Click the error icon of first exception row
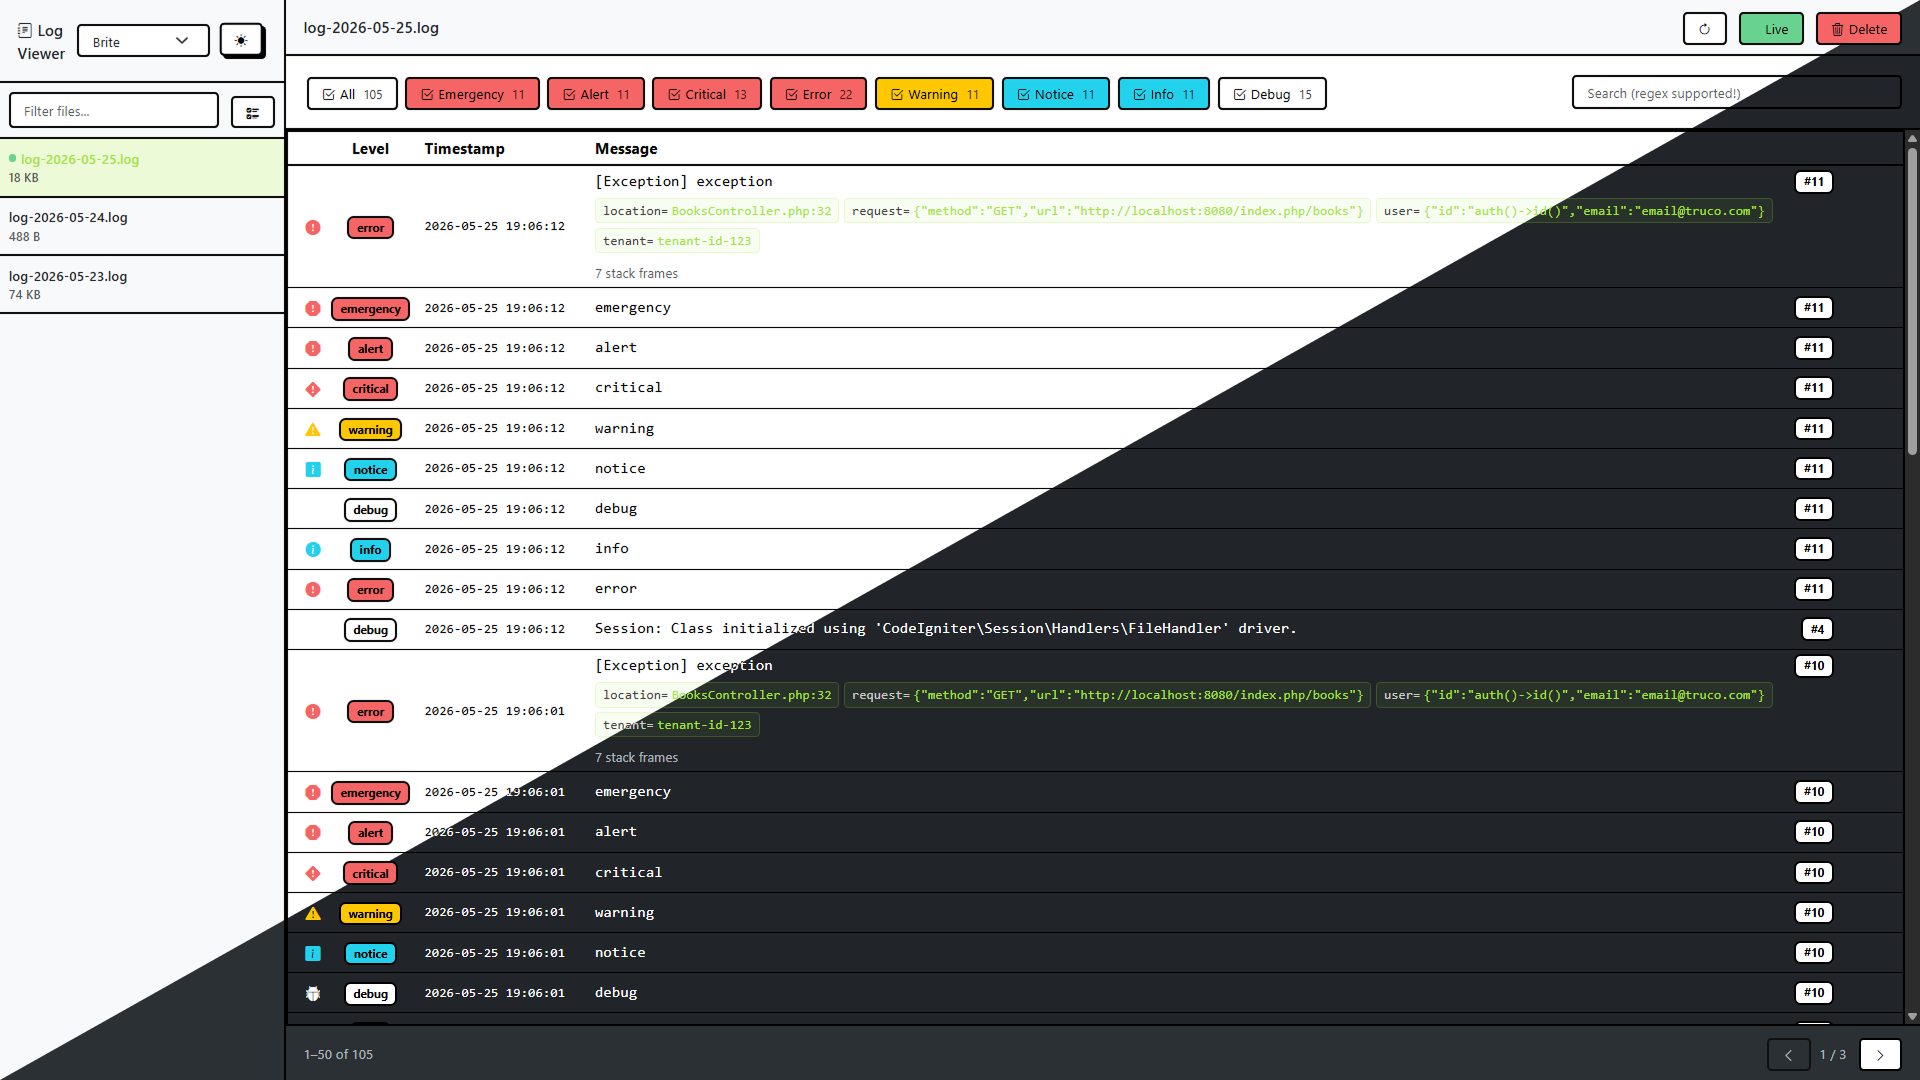This screenshot has height=1080, width=1920. (x=313, y=228)
